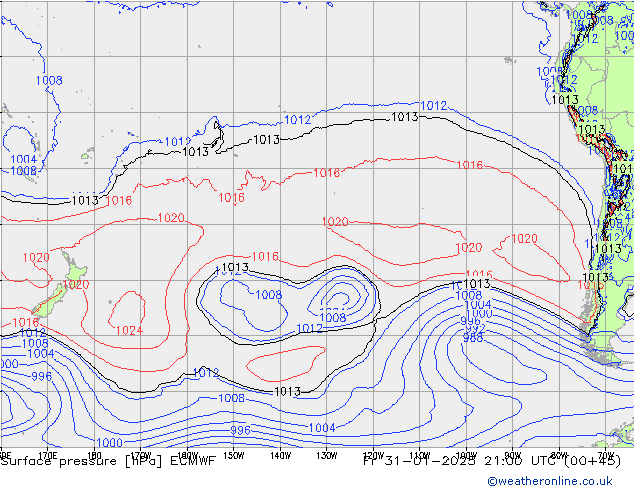Viewport: 634px width, 490px height.
Task: Click the blue 992 isobar label
Action: click(x=476, y=328)
